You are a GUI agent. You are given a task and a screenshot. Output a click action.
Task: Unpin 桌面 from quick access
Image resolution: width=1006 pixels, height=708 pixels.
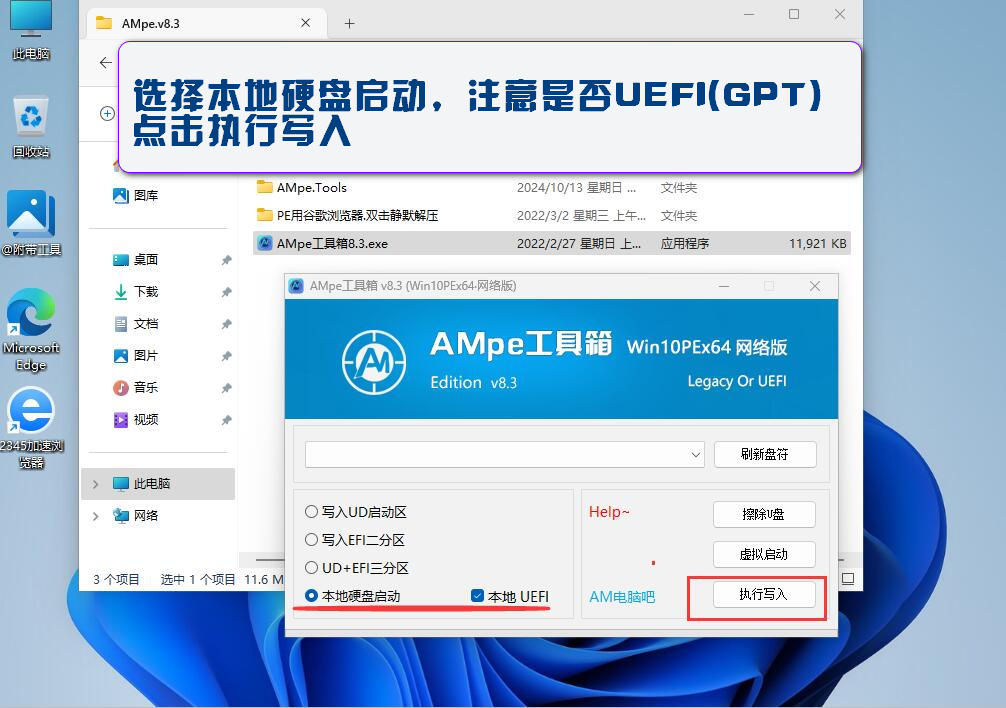tap(226, 260)
